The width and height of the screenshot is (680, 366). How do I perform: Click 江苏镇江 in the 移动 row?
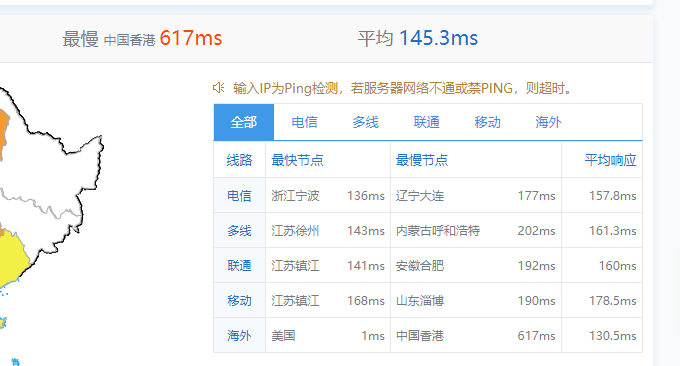click(x=295, y=301)
